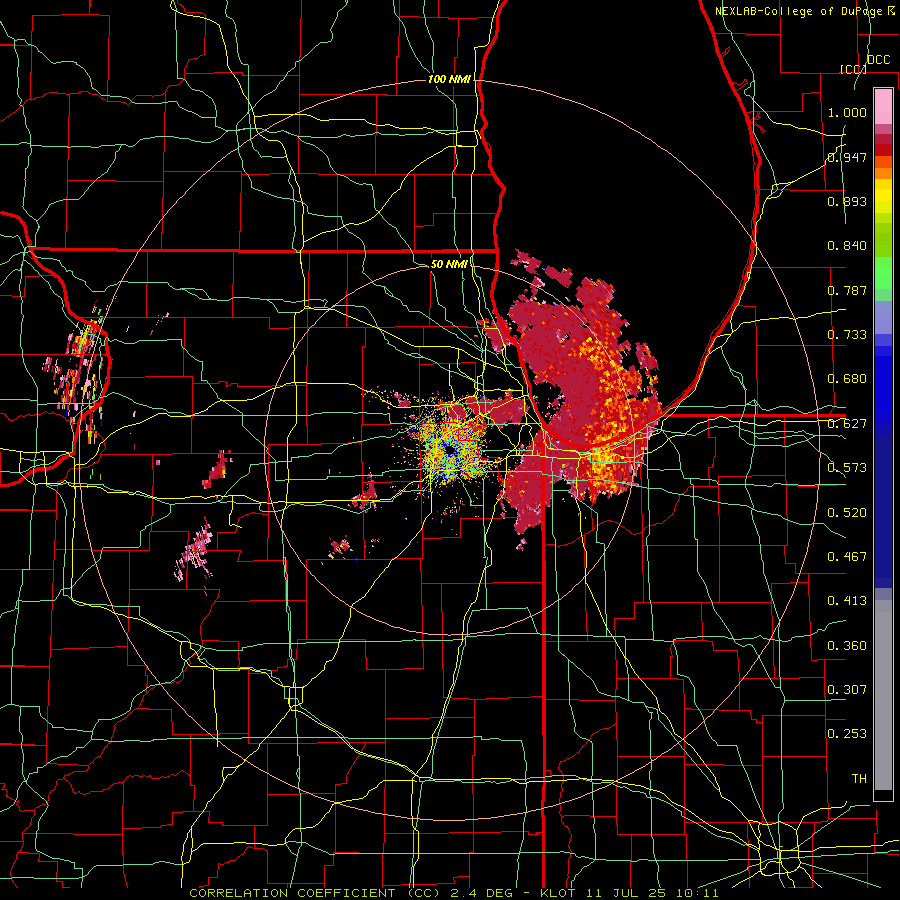Click the 100 NMI range ring label
Viewport: 900px width, 900px height.
click(x=449, y=79)
